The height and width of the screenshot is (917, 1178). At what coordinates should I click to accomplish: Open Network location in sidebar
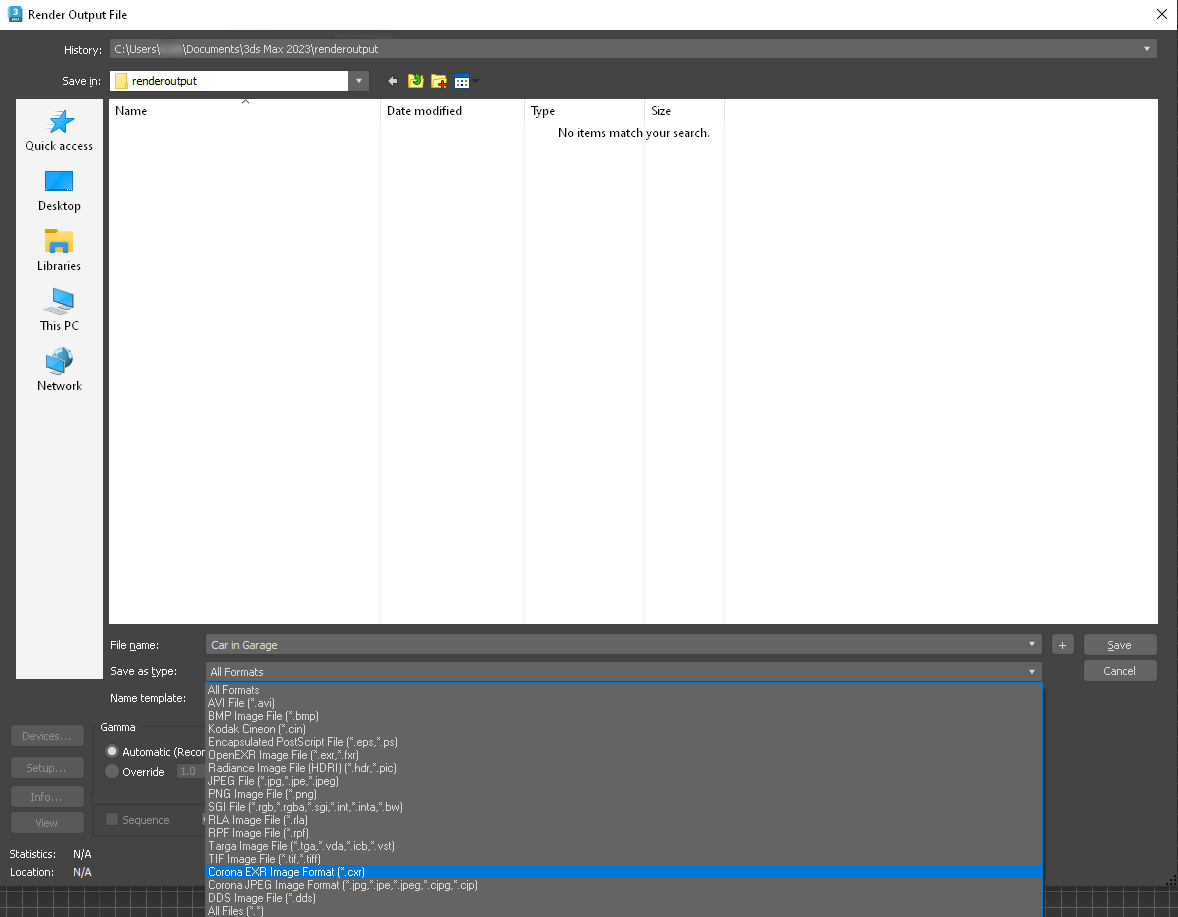[59, 370]
